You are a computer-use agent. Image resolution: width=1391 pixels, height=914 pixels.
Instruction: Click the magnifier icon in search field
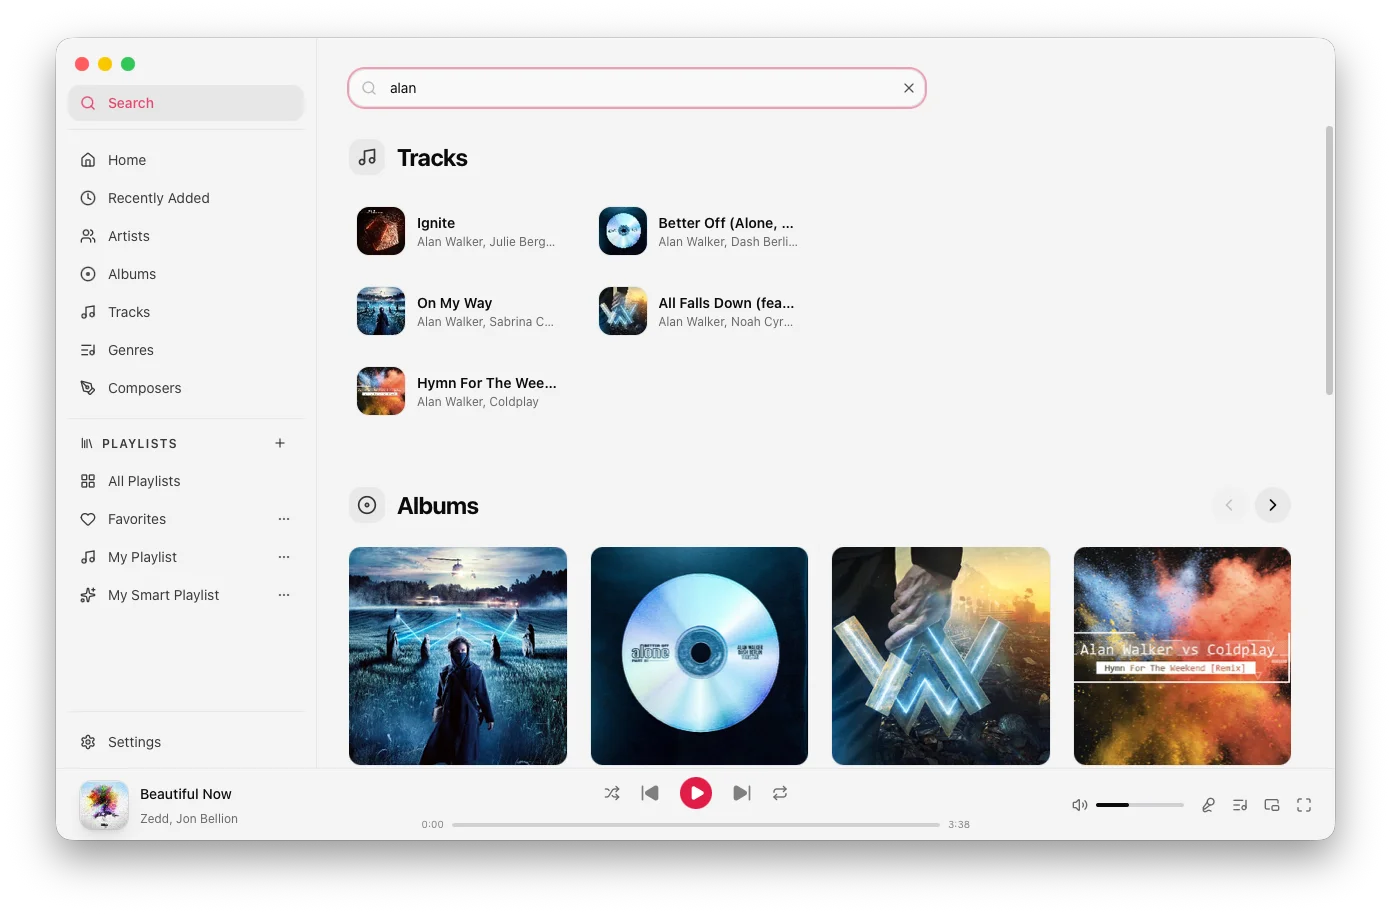369,88
